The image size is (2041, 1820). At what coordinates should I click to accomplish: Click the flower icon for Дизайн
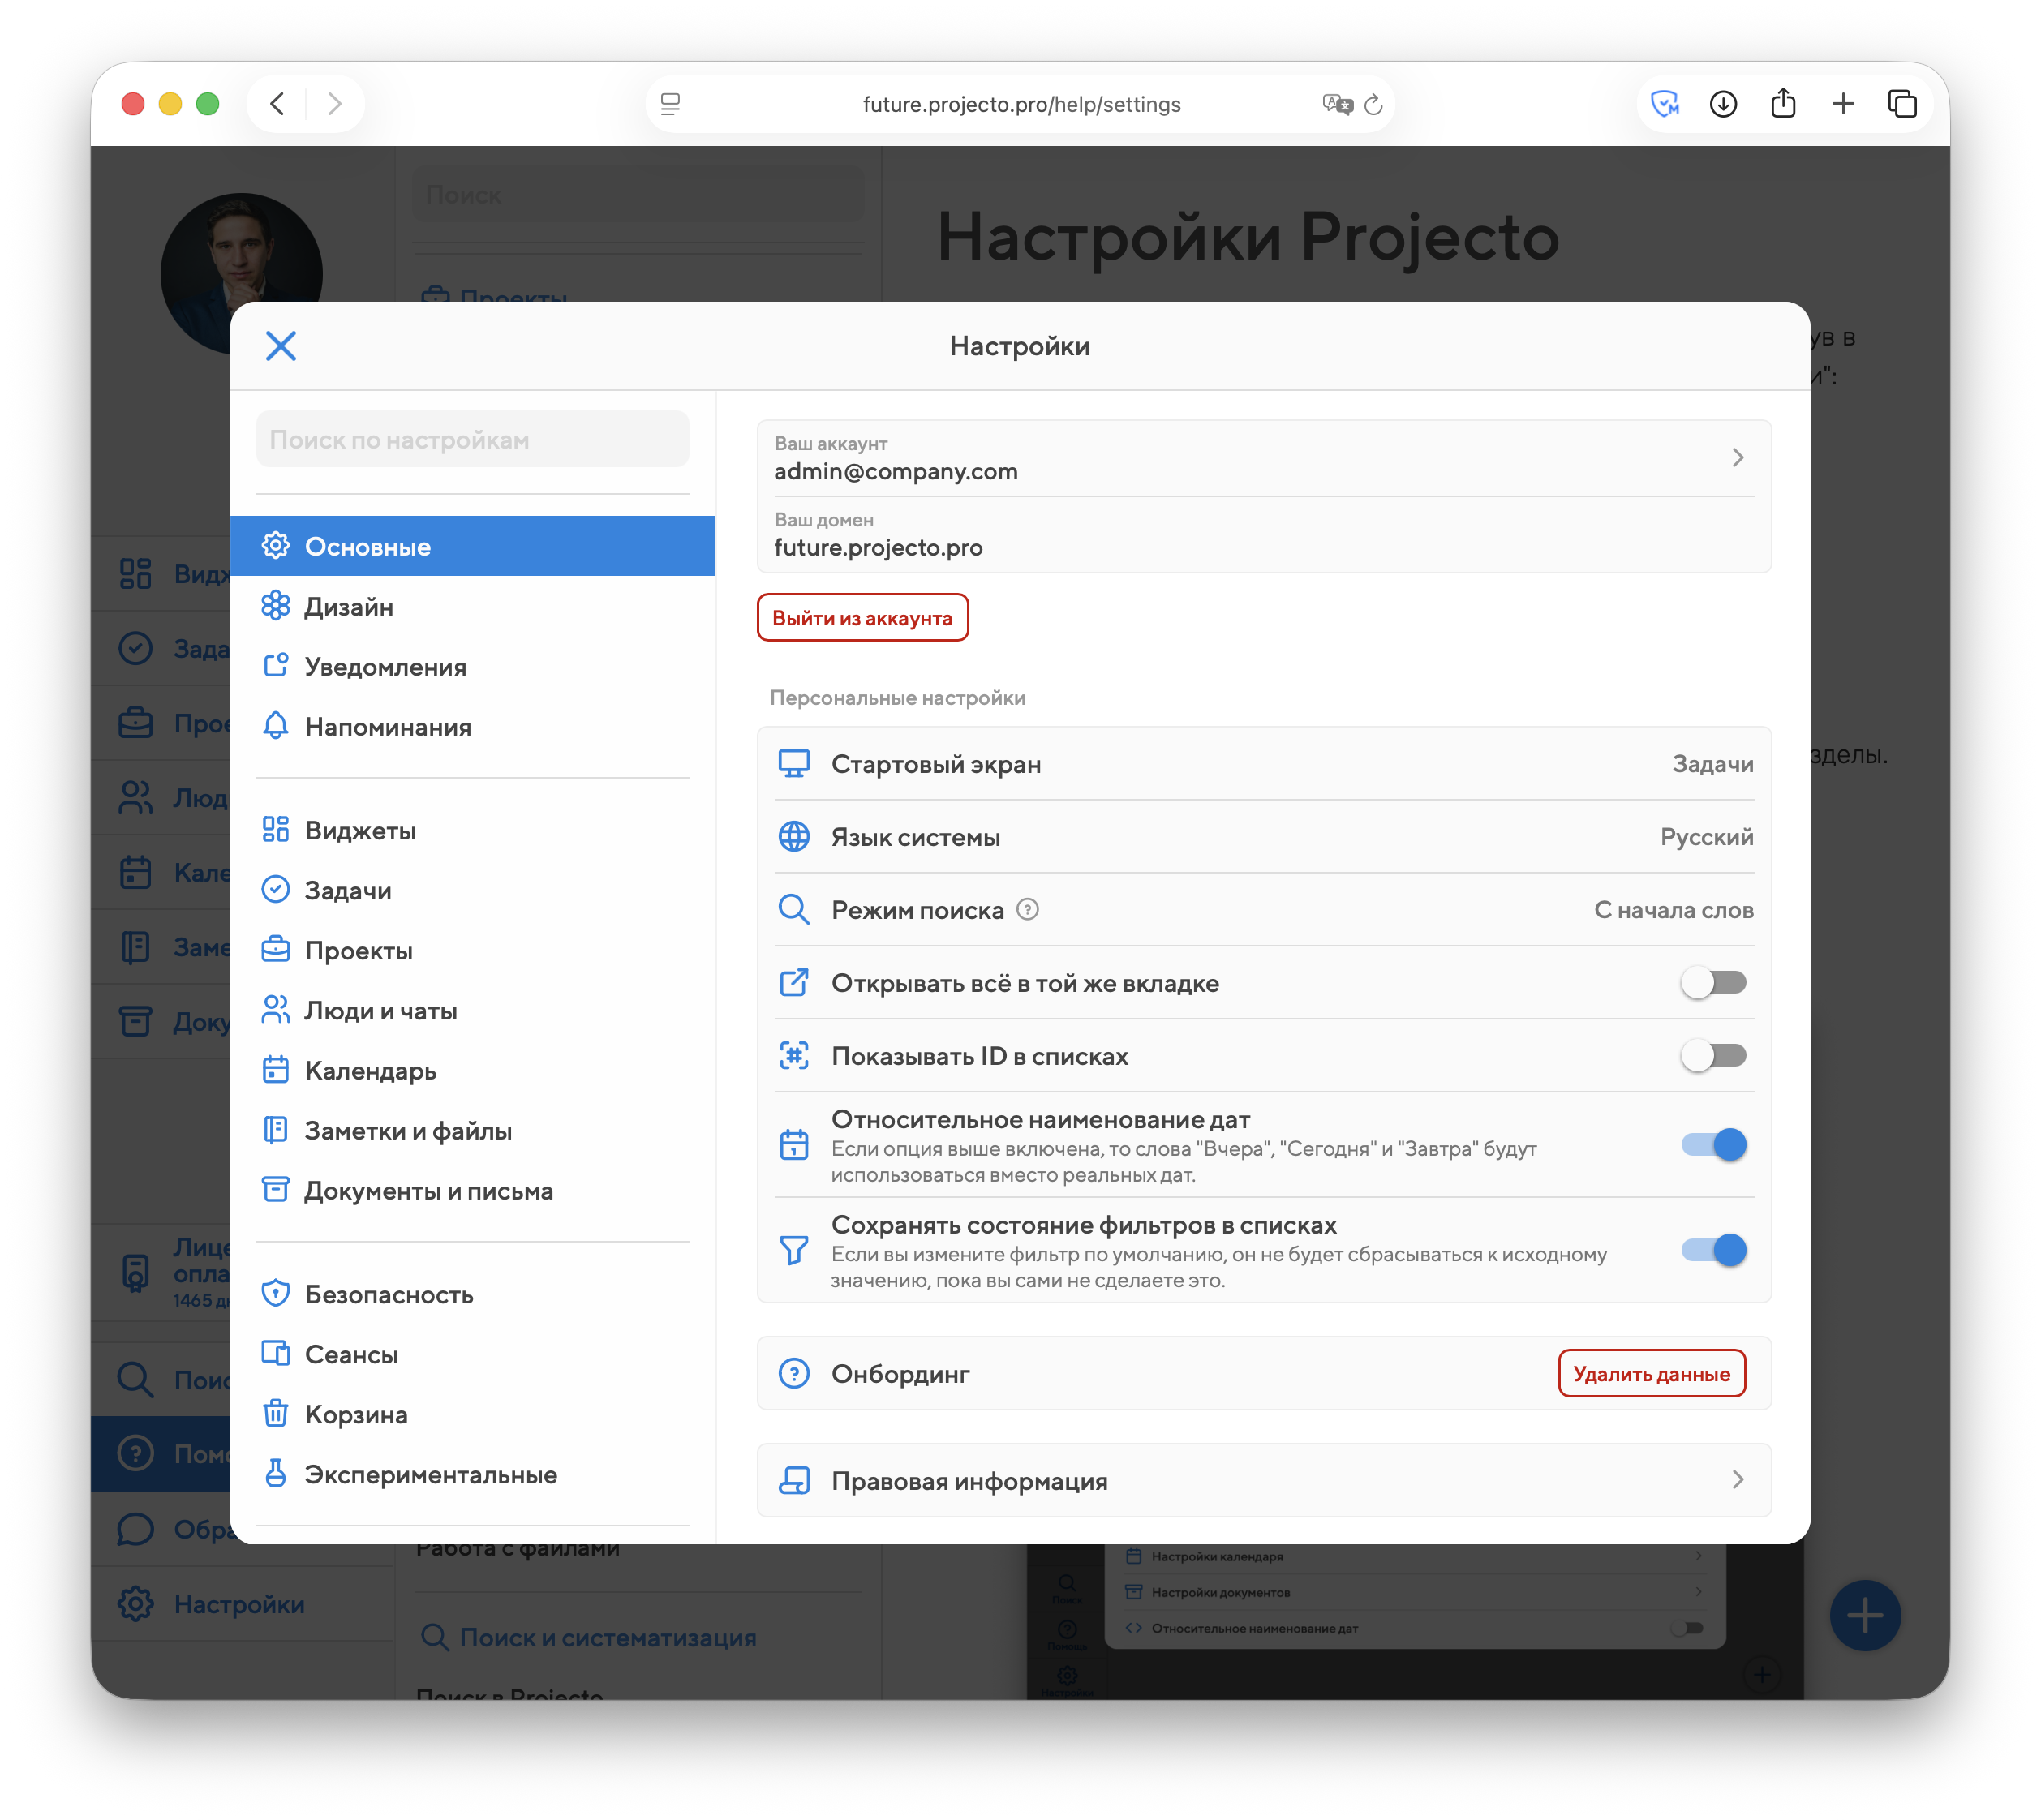(x=275, y=606)
